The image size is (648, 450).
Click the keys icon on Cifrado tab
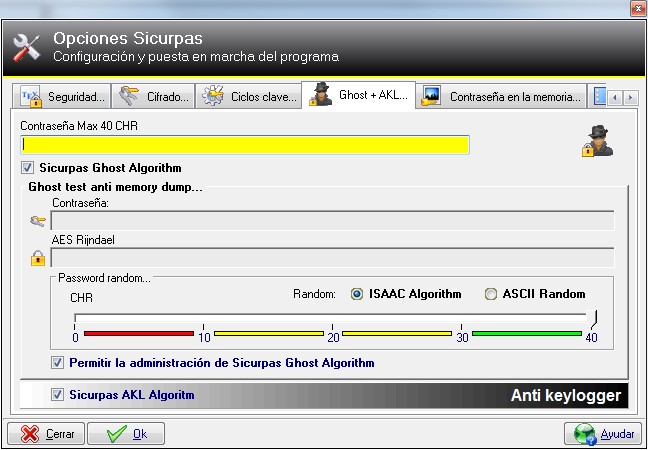(128, 97)
